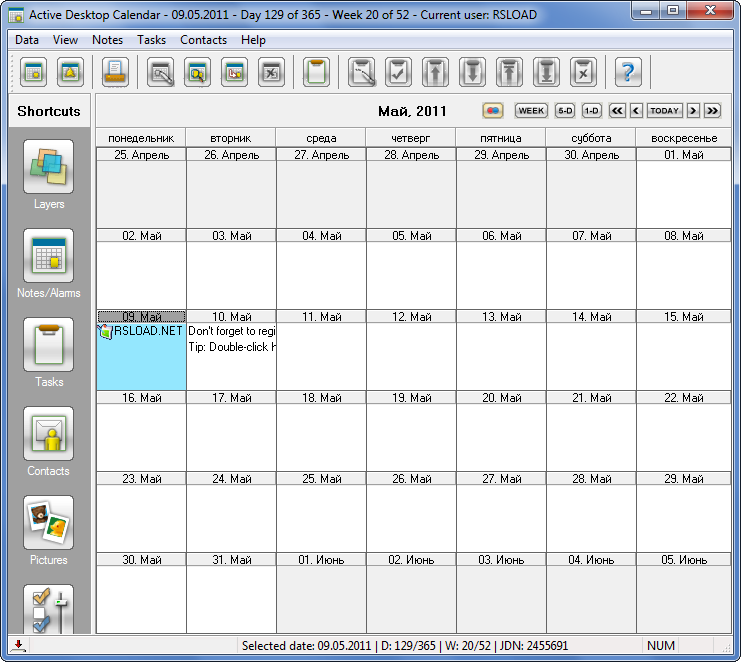Click the move task to top icon
Image resolution: width=741 pixels, height=662 pixels.
(x=509, y=72)
